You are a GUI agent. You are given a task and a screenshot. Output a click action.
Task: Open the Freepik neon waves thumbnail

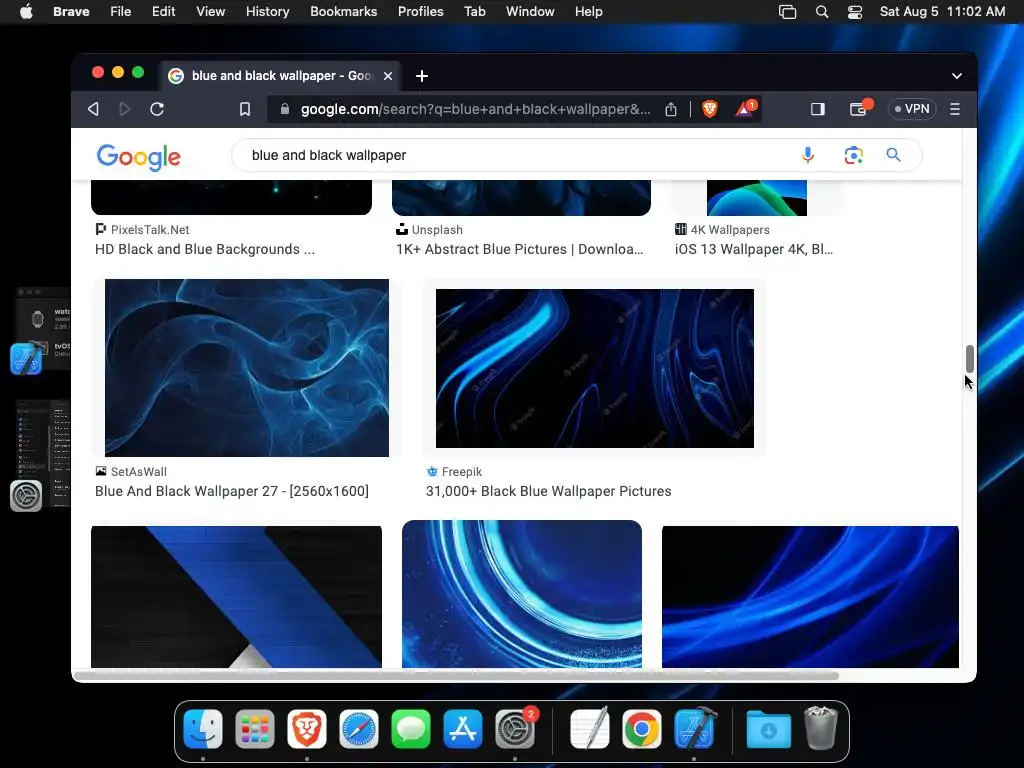(x=595, y=368)
